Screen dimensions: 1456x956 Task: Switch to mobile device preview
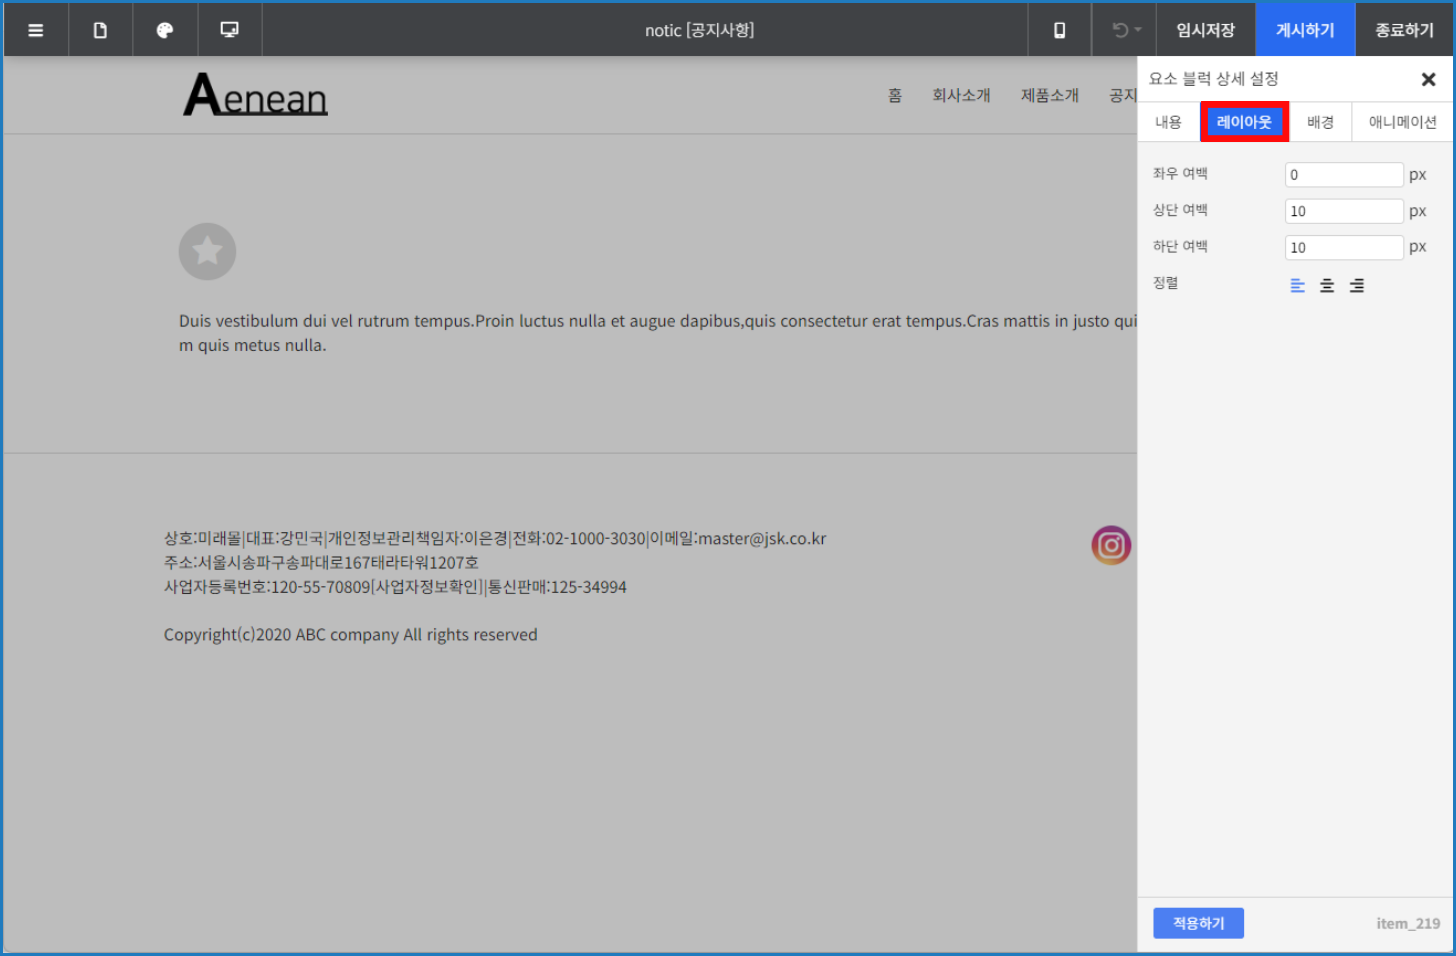(x=1059, y=30)
